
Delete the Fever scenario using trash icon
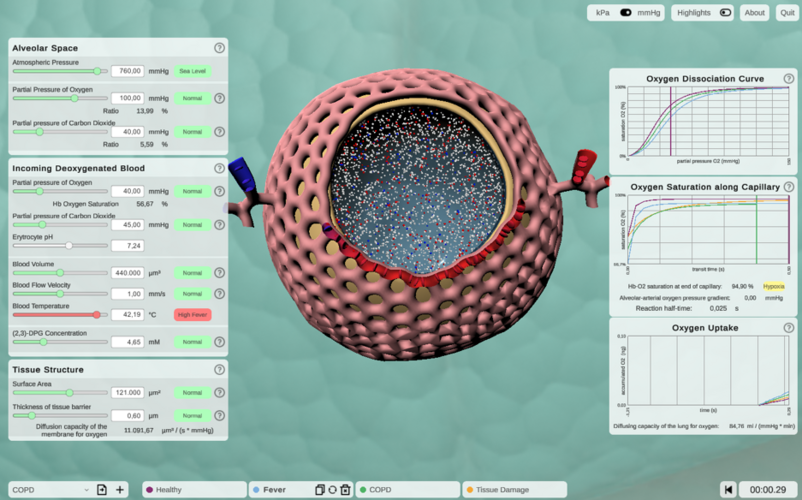point(345,490)
